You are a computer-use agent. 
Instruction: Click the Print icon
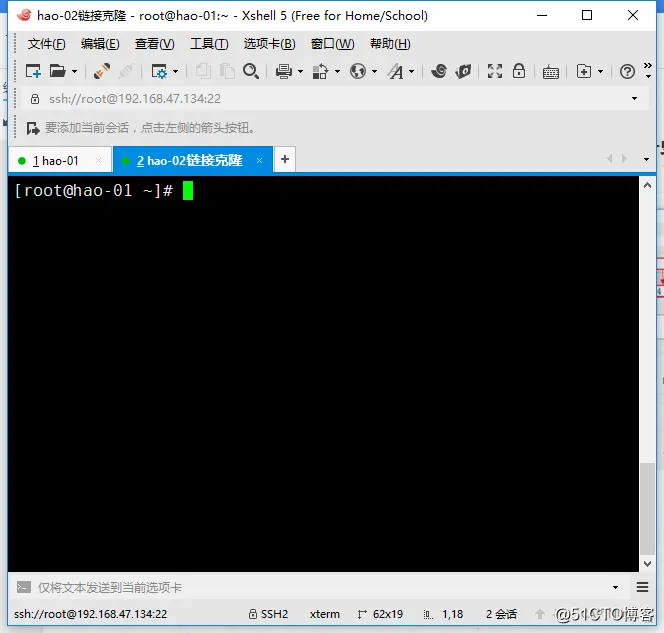284,72
